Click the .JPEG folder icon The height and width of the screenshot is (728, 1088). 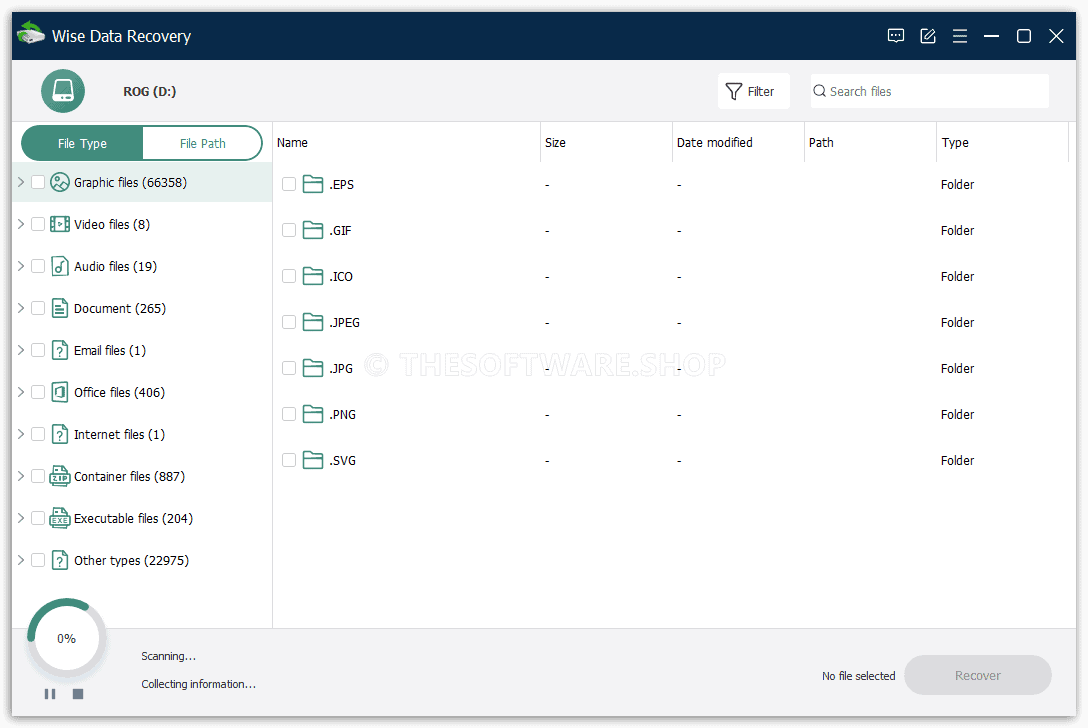pos(313,322)
